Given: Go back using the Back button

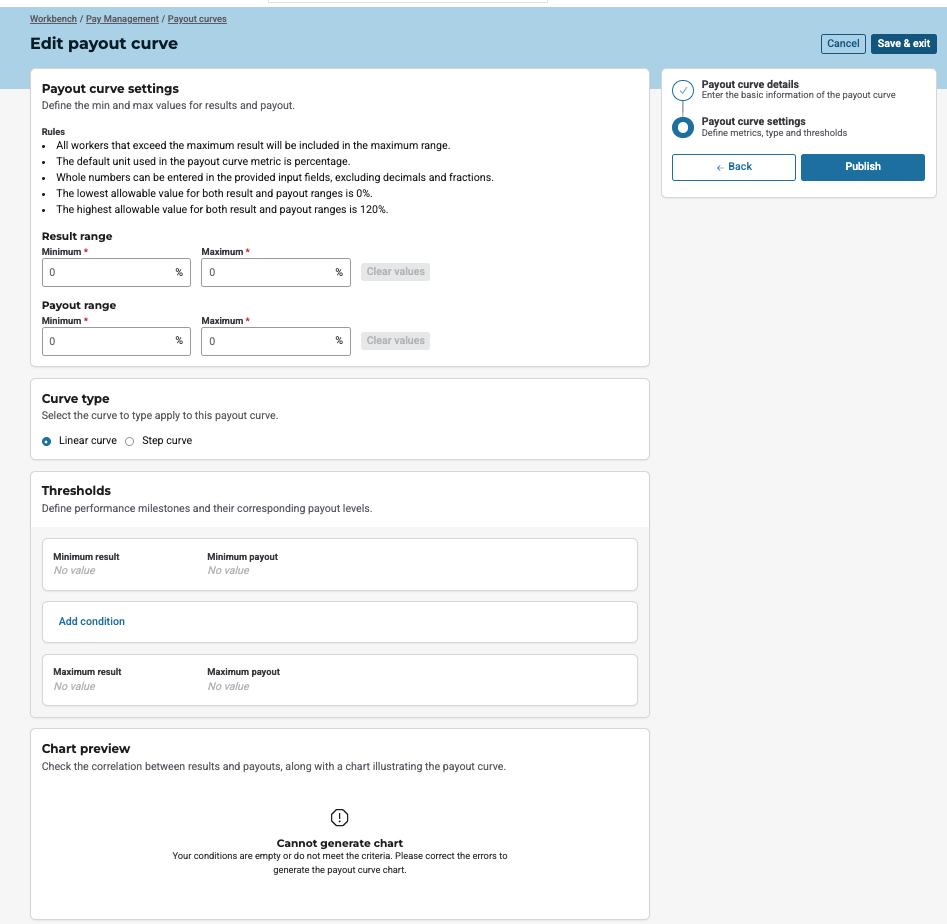Looking at the screenshot, I should click(733, 167).
